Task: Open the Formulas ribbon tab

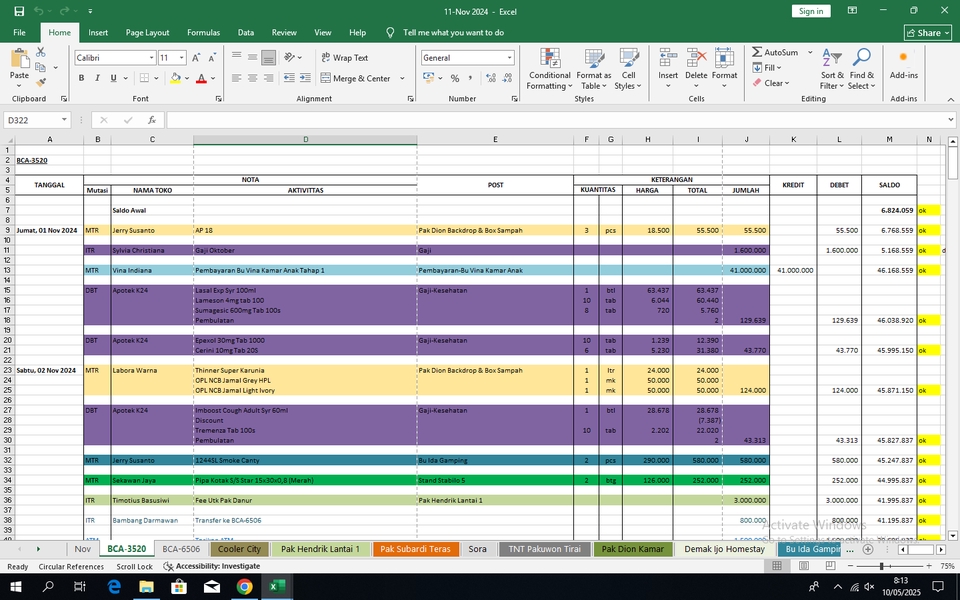Action: pos(203,32)
